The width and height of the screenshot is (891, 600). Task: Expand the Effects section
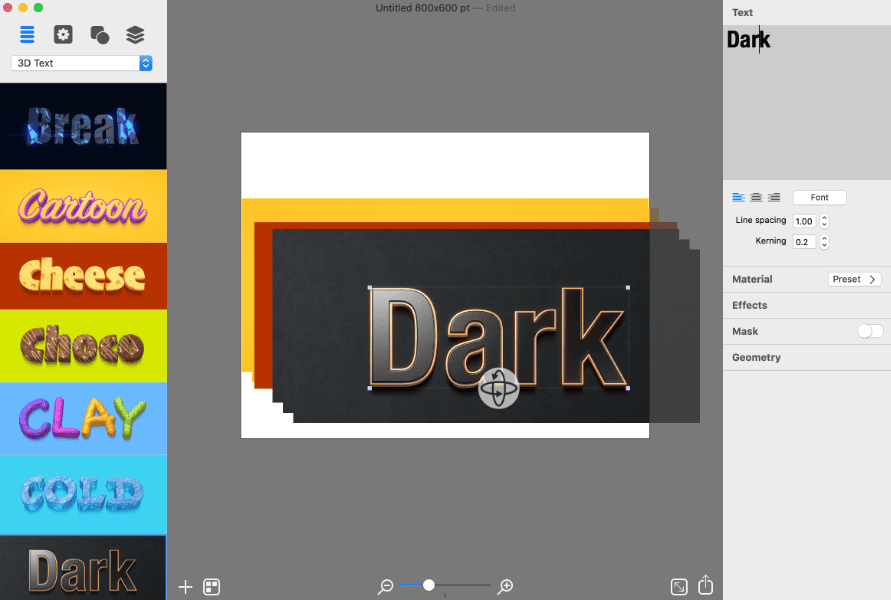(807, 305)
